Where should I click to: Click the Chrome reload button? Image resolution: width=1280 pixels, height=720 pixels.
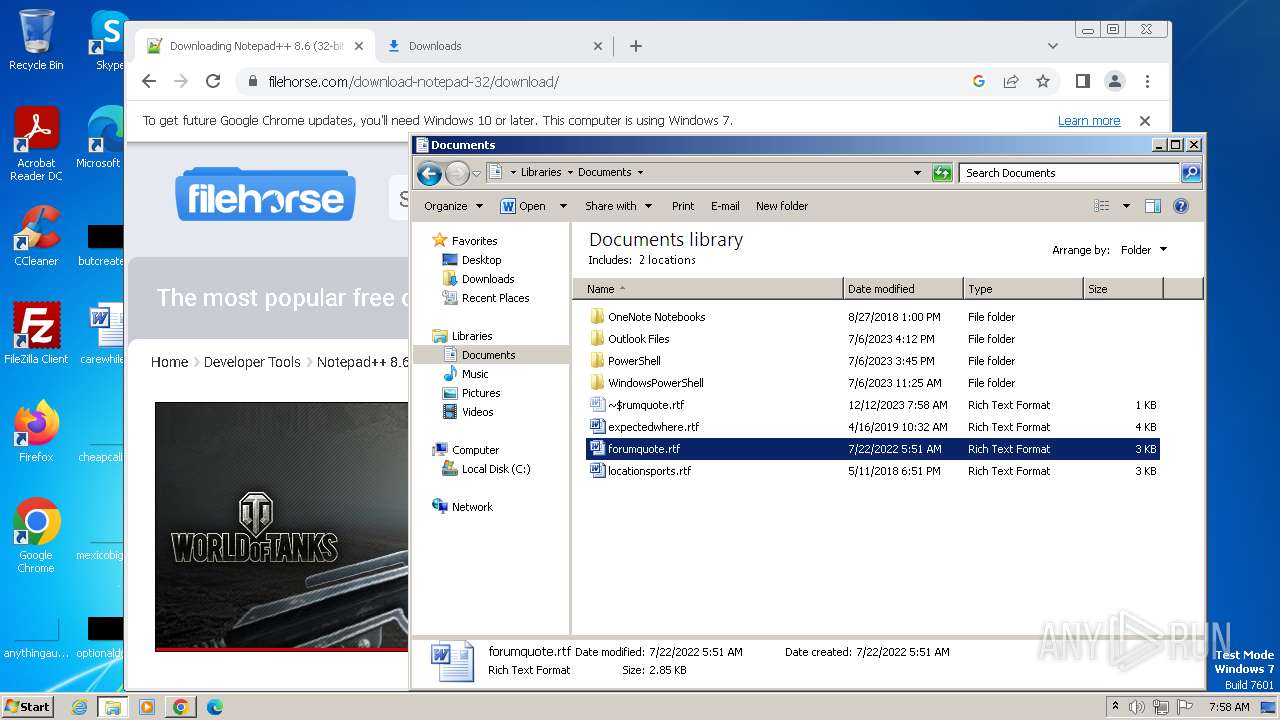(x=213, y=81)
